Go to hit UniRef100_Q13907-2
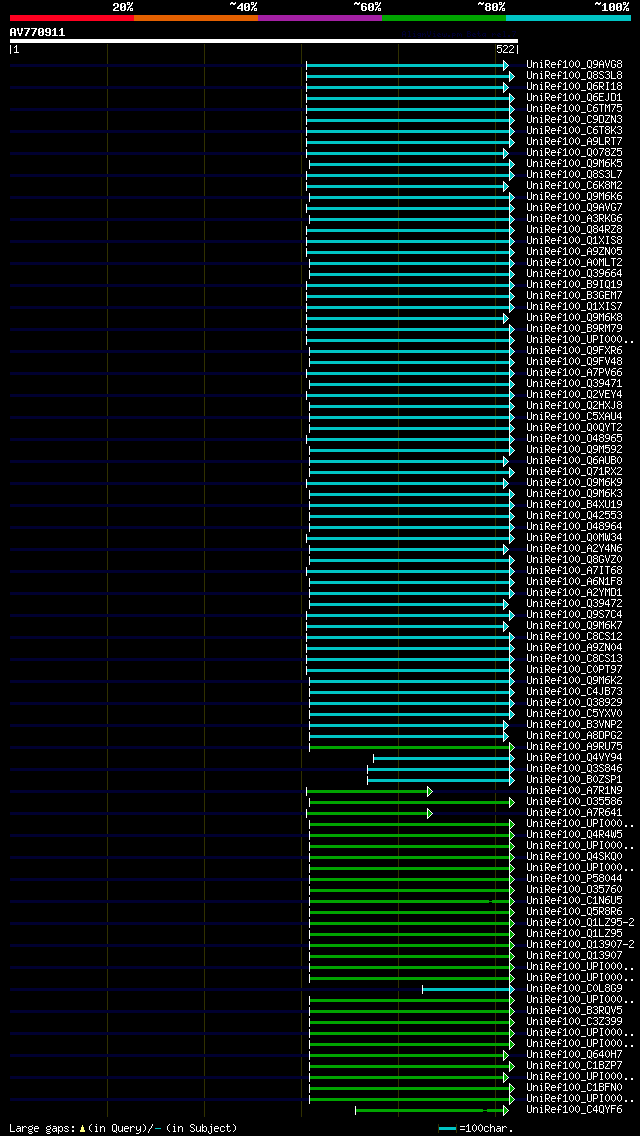Viewport: 640px width, 1136px height. point(580,944)
